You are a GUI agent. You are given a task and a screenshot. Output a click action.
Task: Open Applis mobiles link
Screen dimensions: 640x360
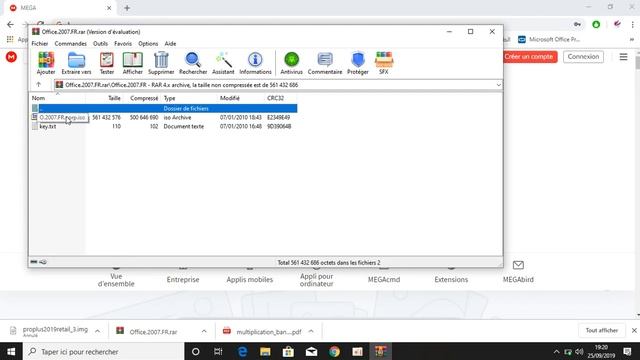[250, 280]
